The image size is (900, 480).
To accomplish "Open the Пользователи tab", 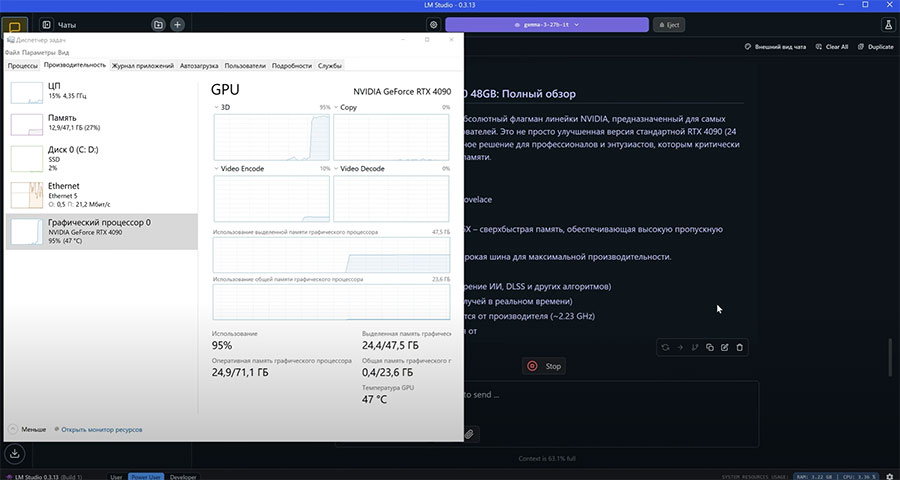I will 245,65.
